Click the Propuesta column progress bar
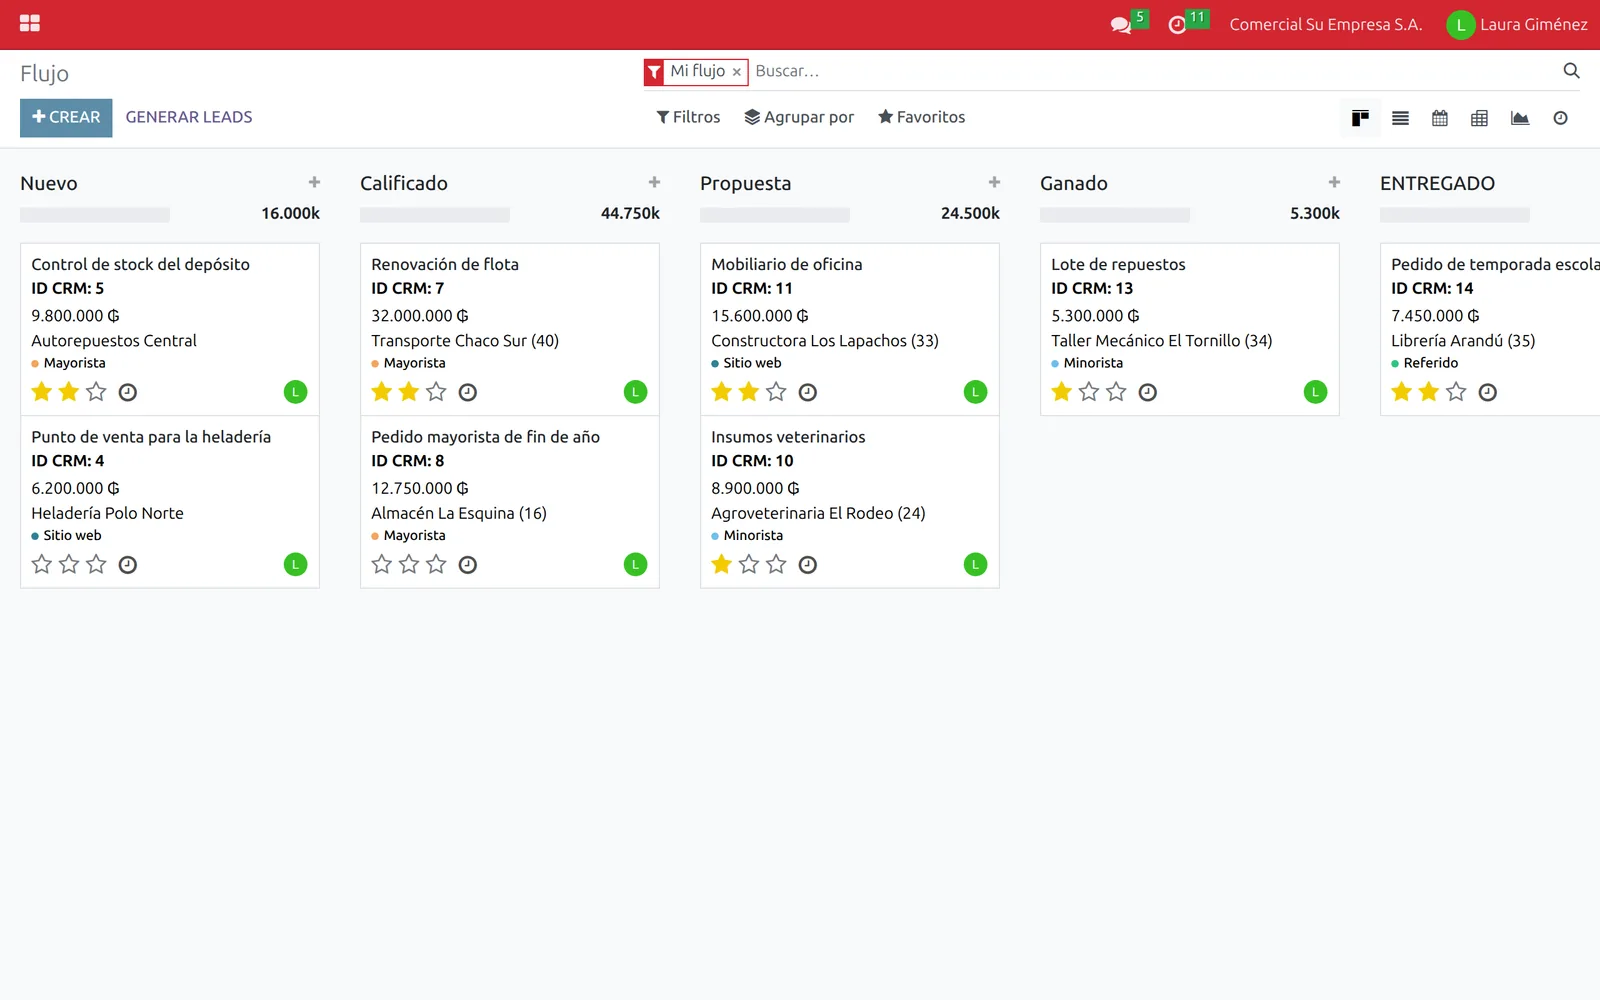 tap(775, 214)
